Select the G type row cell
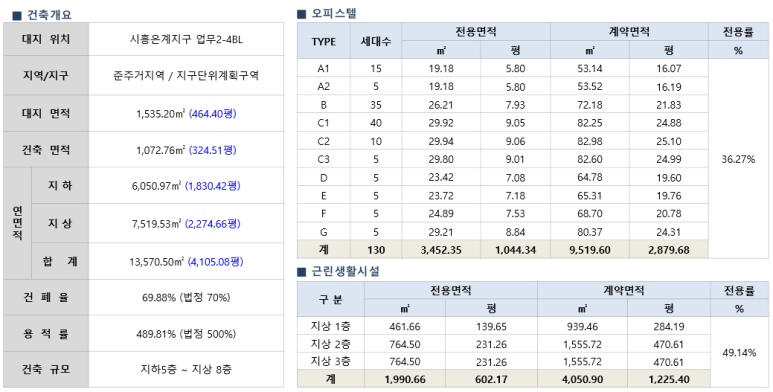 [323, 232]
